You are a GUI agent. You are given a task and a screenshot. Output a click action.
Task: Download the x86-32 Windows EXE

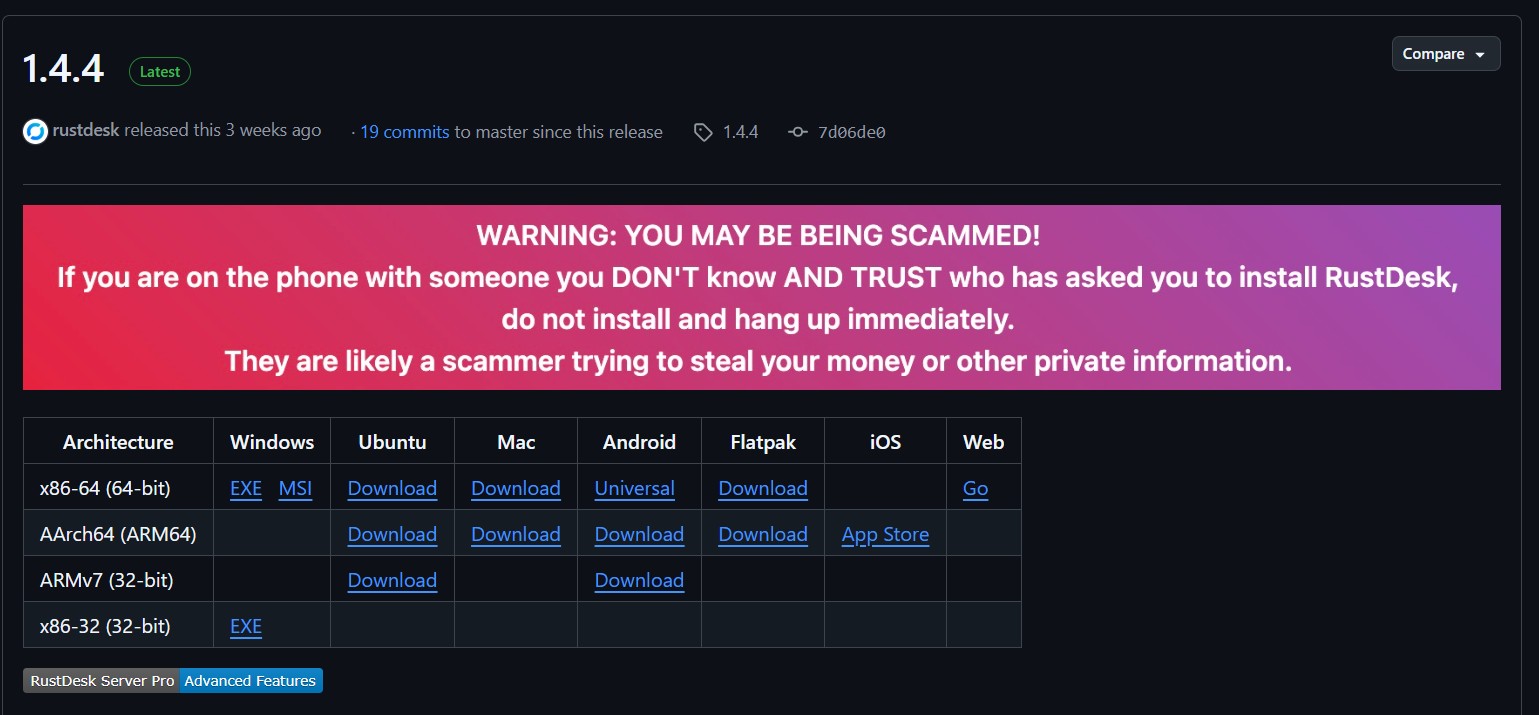[x=246, y=626]
